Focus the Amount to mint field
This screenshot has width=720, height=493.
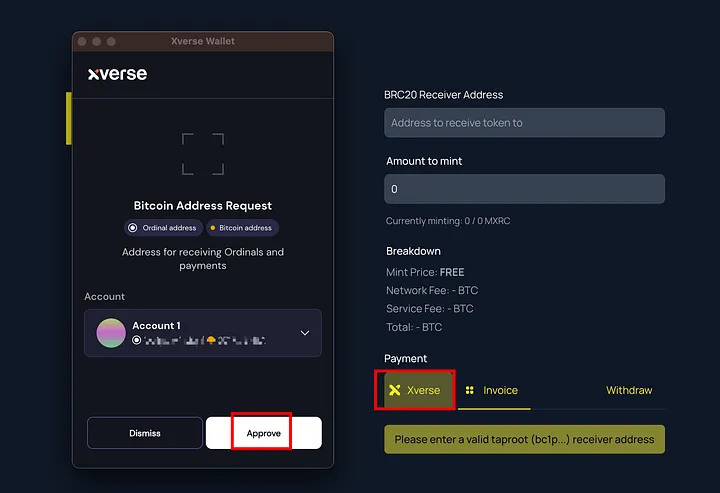(x=524, y=189)
